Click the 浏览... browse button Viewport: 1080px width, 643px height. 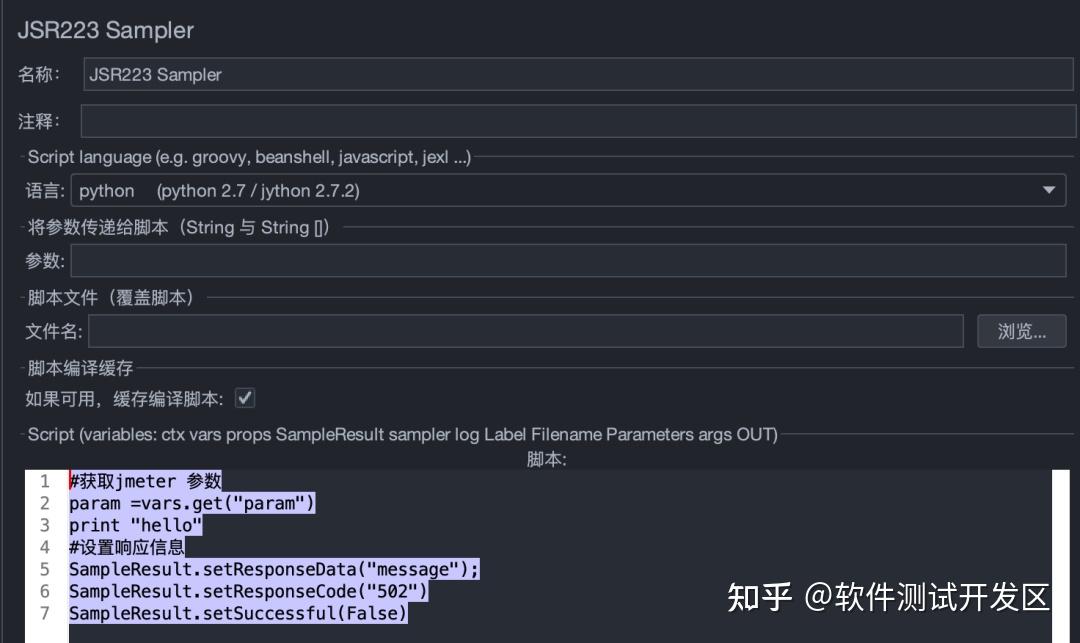tap(1021, 331)
